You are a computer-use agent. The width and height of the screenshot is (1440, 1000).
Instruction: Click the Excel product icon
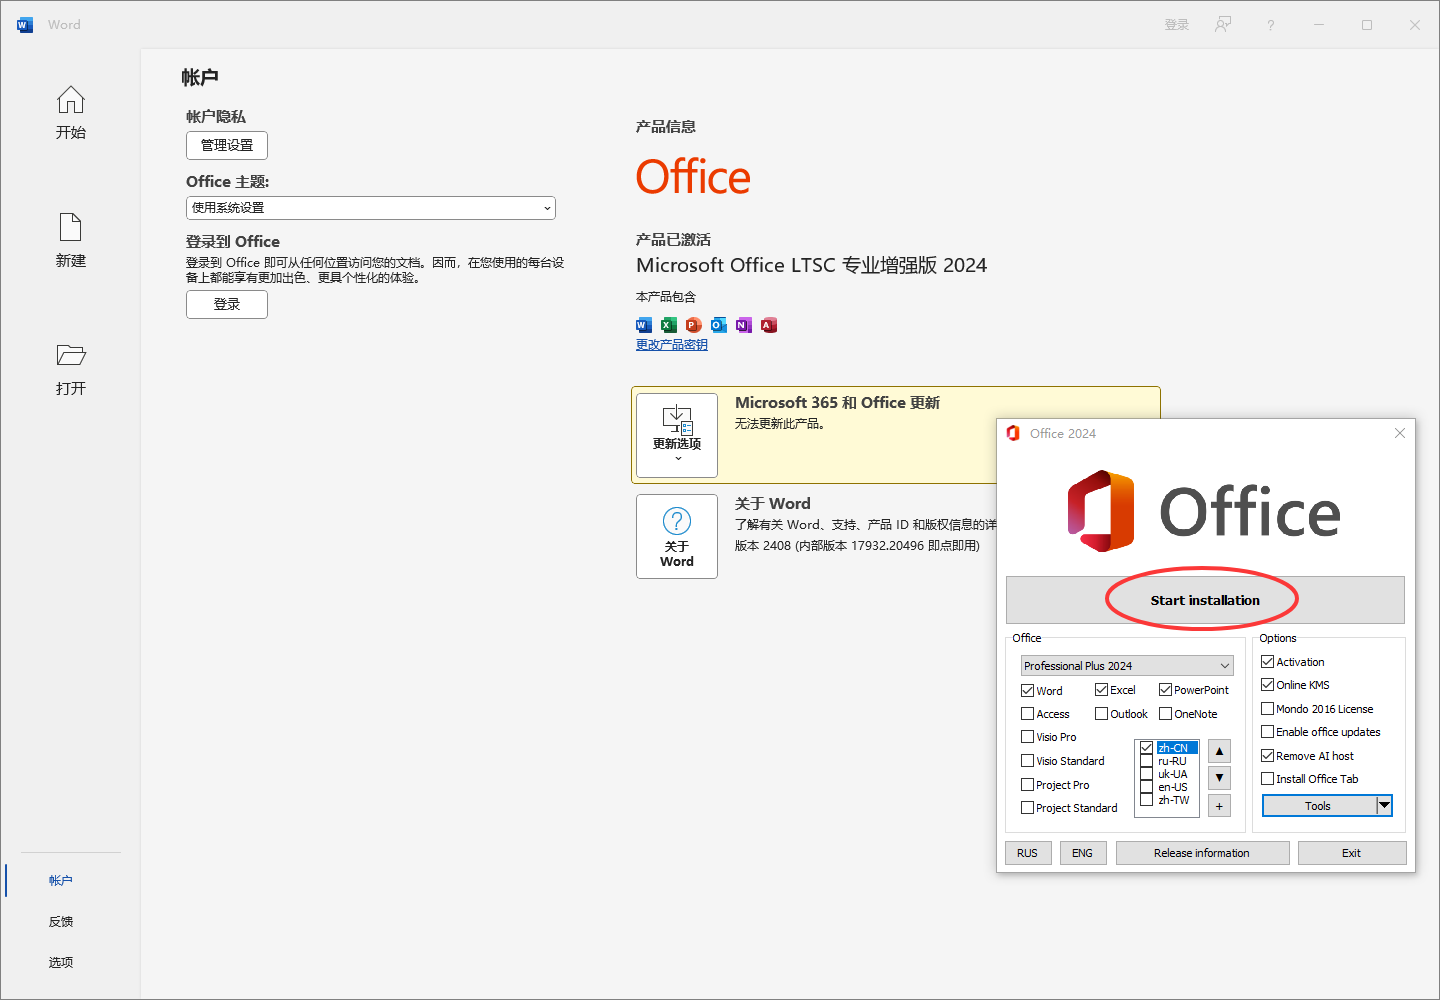tap(669, 325)
